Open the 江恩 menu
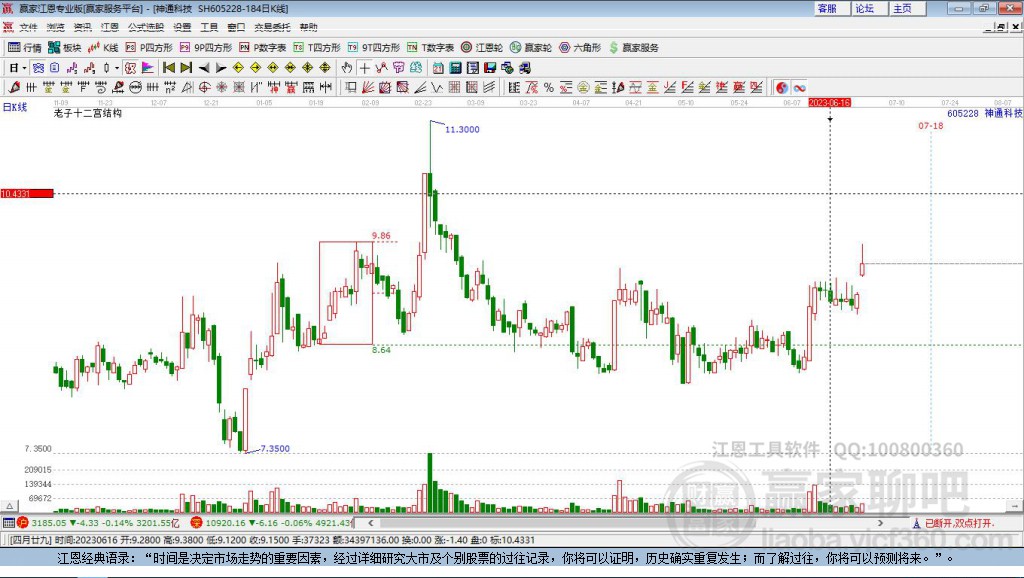 (110, 27)
